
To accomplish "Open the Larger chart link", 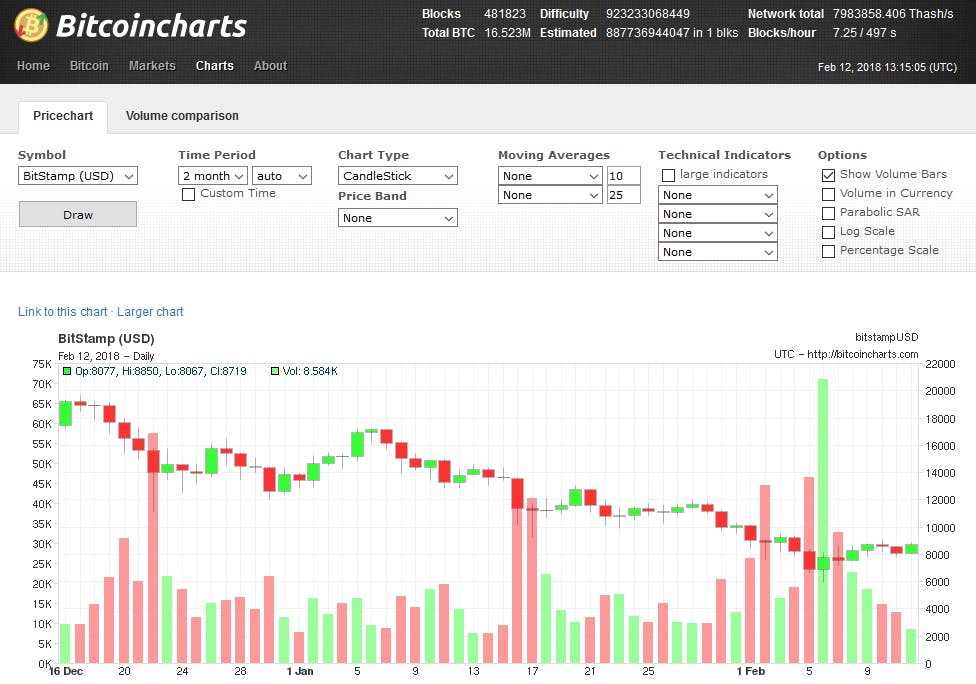I will click(x=150, y=312).
